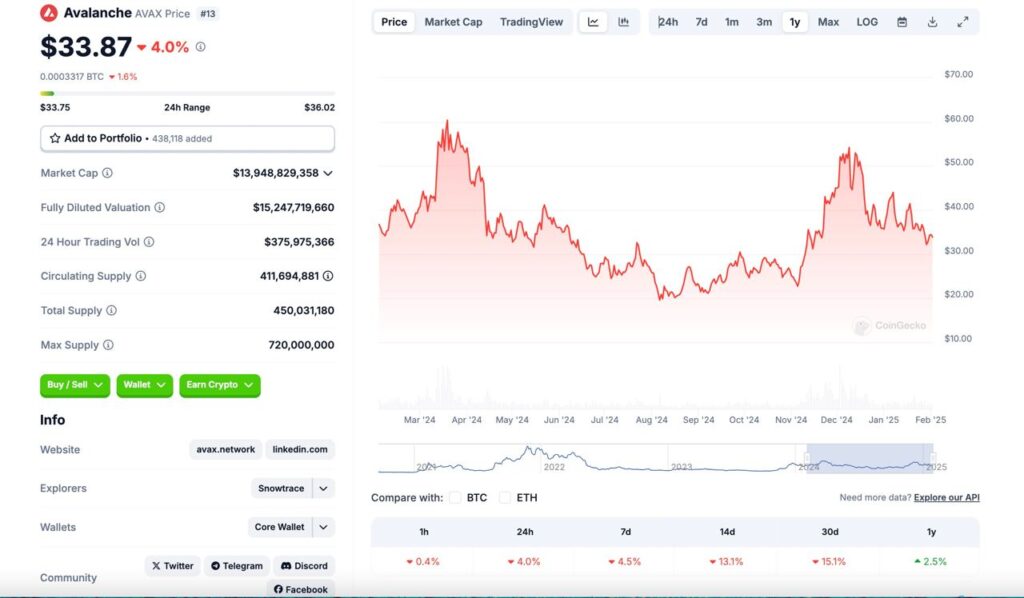Open the 24 Hour Trading Vol info icon
The image size is (1024, 598).
click(149, 242)
